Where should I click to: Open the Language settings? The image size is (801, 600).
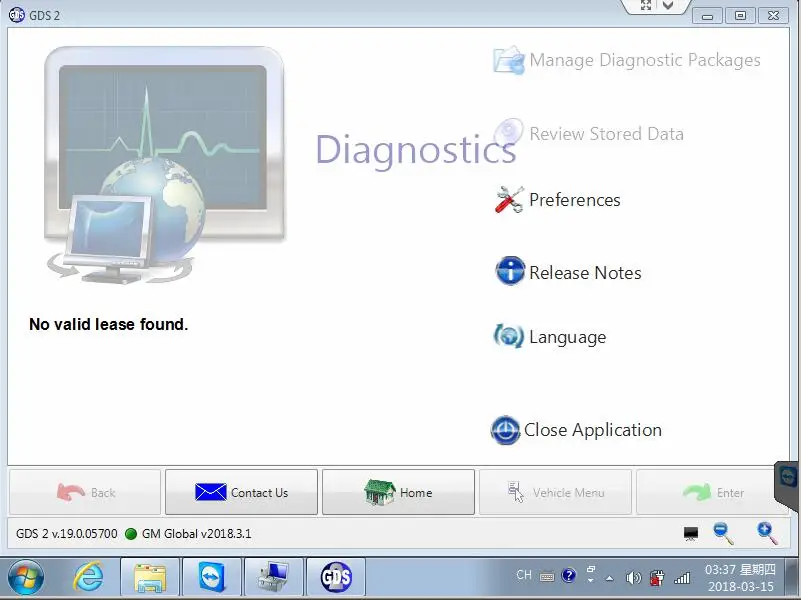(550, 337)
